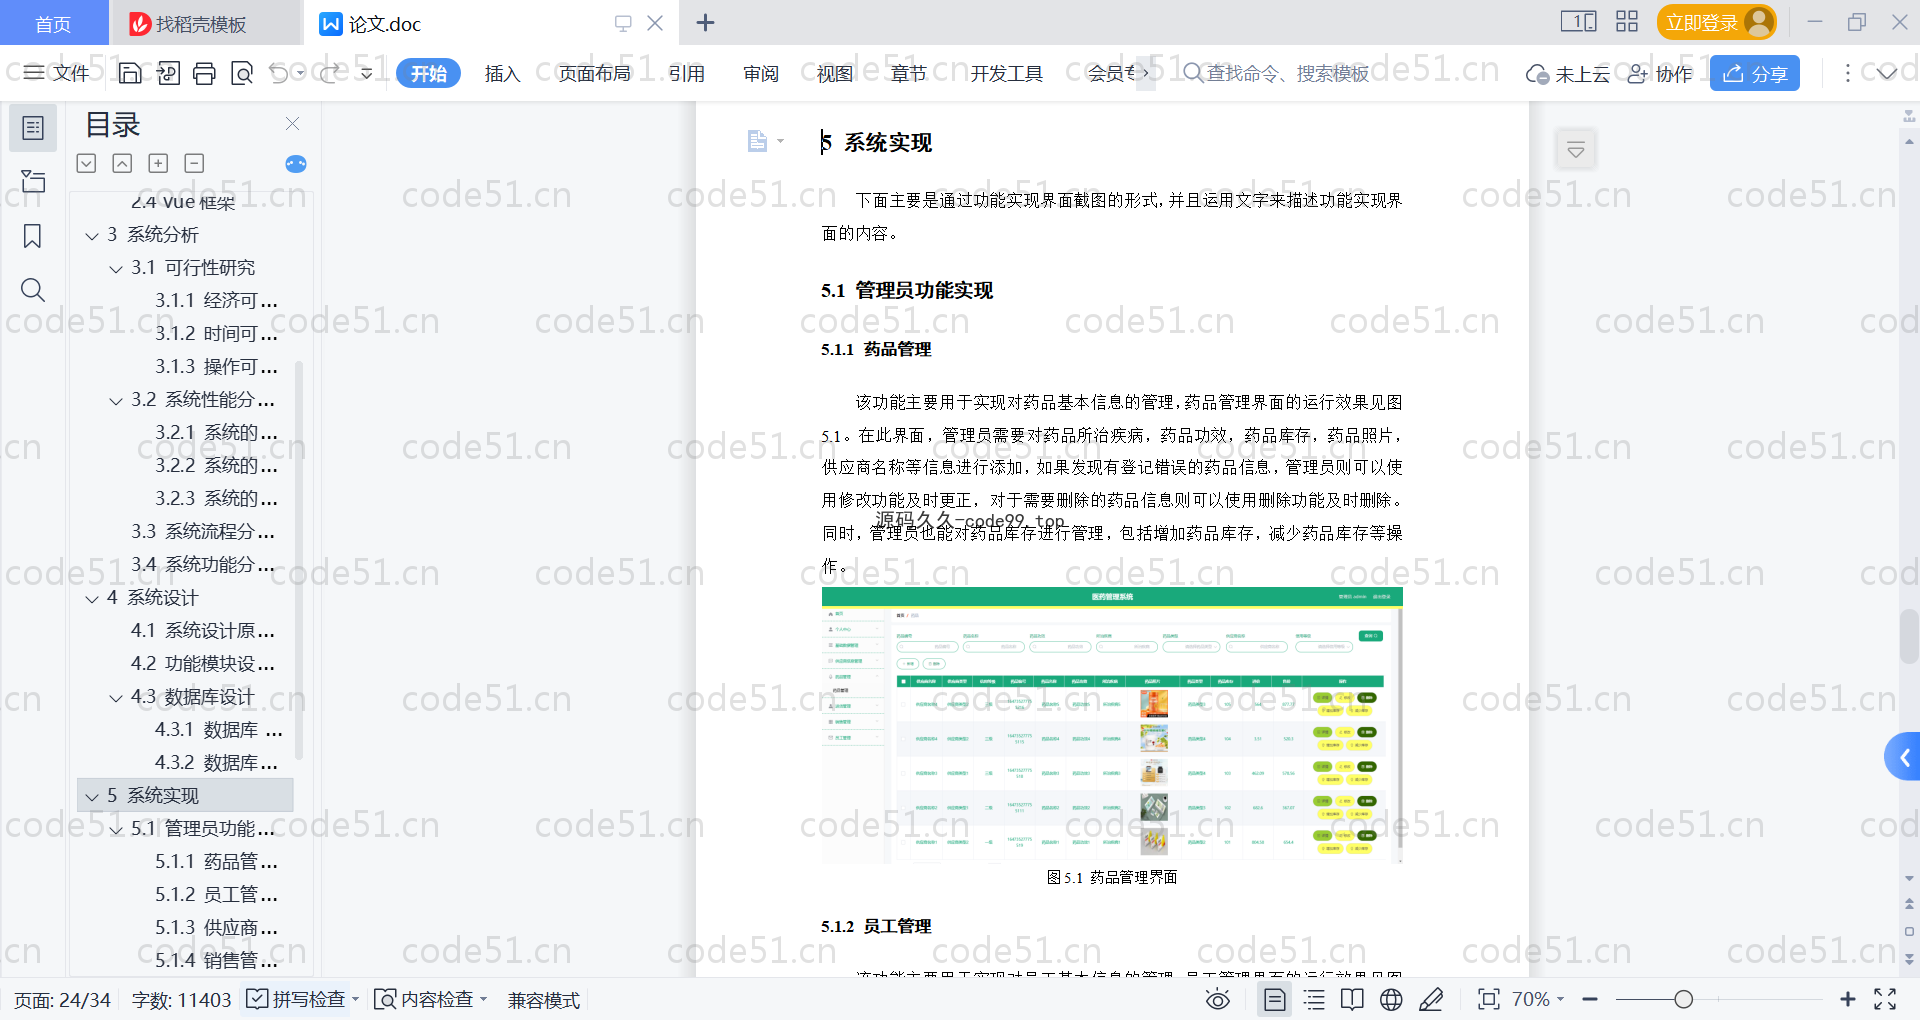Select the 引用 ribbon tab
The height and width of the screenshot is (1020, 1920).
tap(686, 73)
